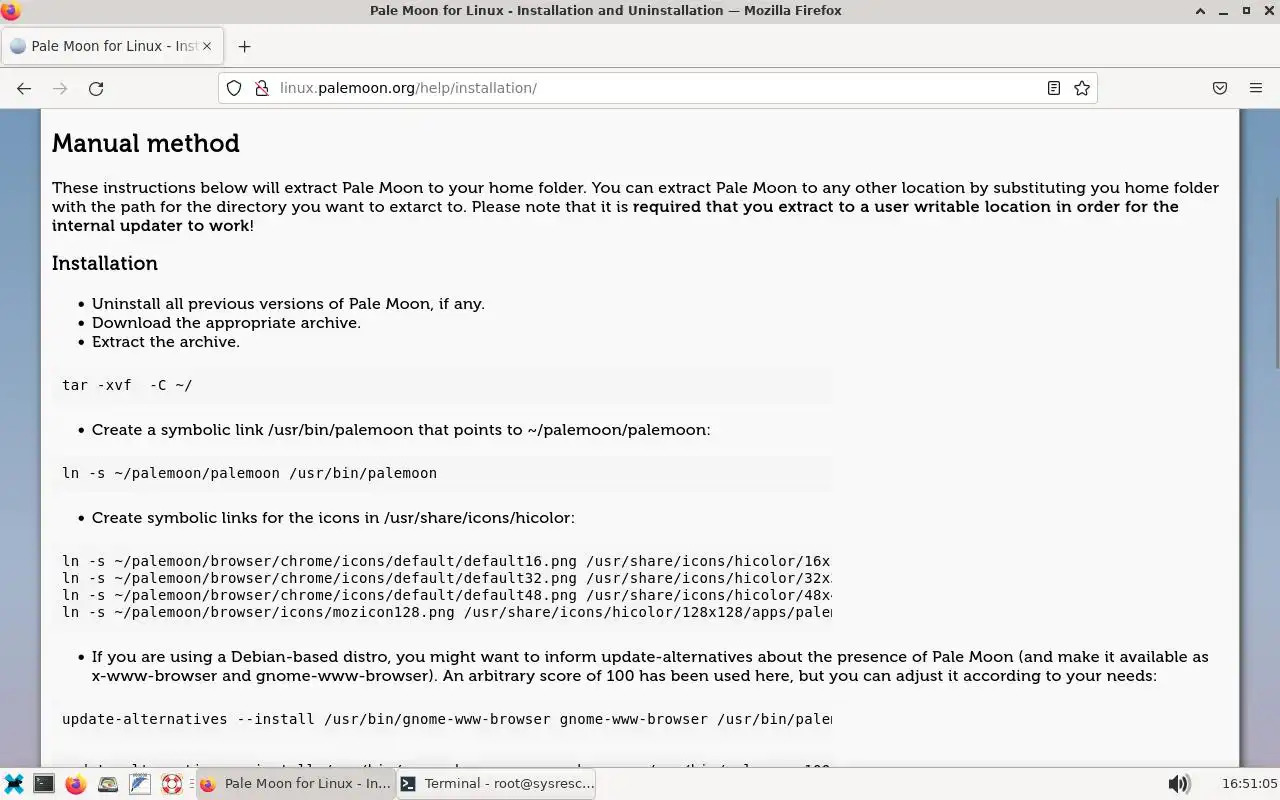Screen dimensions: 1280x800
Task: Click the 'ln -s ~/palemoon/palemoon /usr/bin/palemoon' command
Action: 249,473
